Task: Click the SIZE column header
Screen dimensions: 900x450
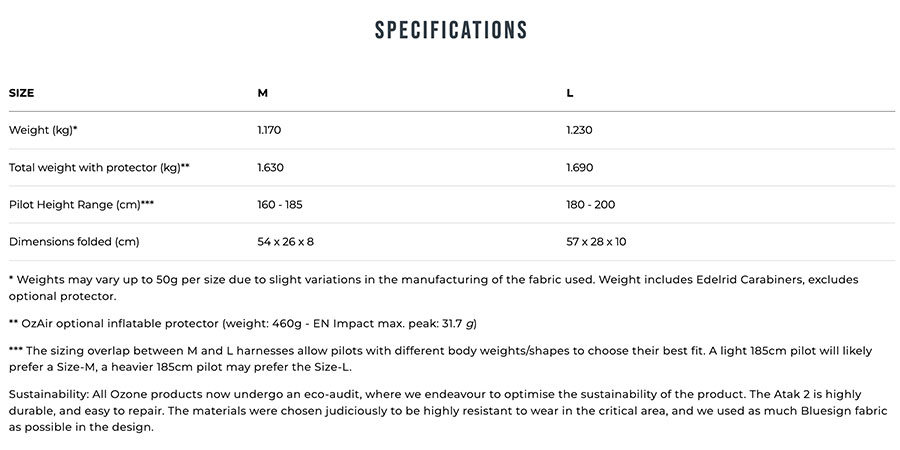Action: coord(22,93)
